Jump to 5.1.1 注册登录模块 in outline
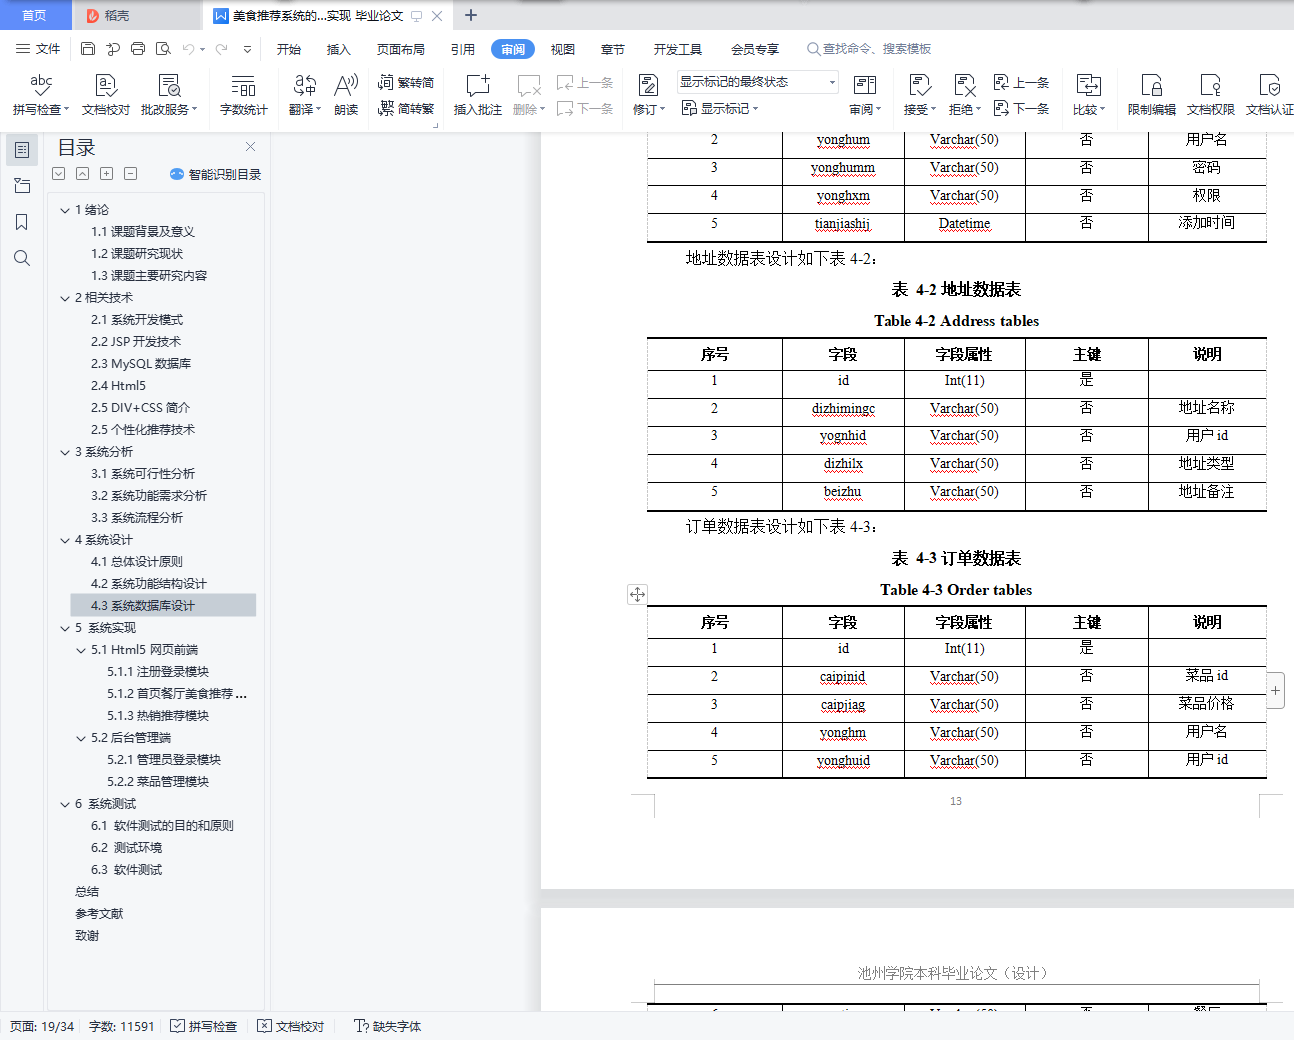The width and height of the screenshot is (1294, 1040). point(158,672)
